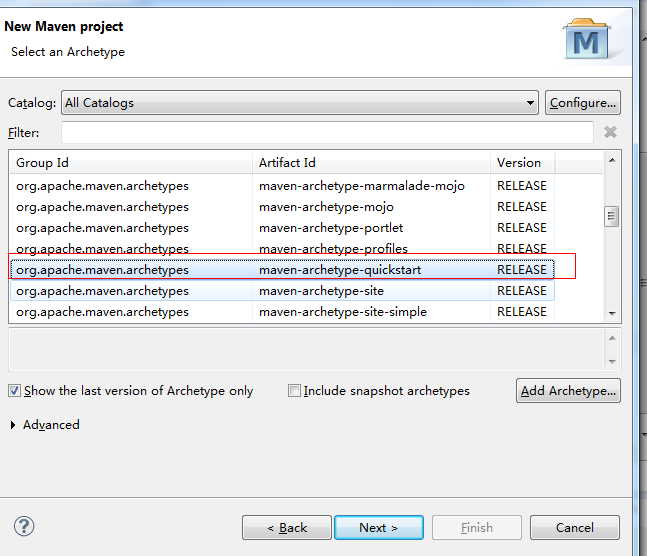Image resolution: width=647 pixels, height=556 pixels.
Task: Cancel the New Maven project wizard
Action: click(x=575, y=527)
